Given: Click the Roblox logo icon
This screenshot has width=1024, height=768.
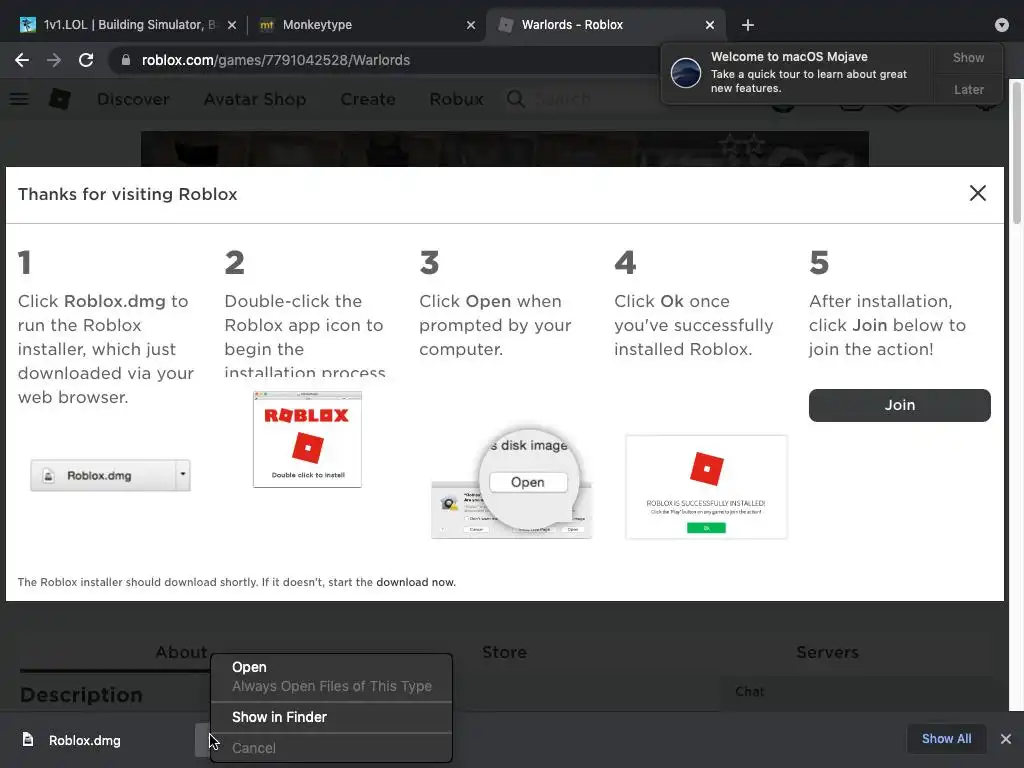Looking at the screenshot, I should click(x=59, y=99).
